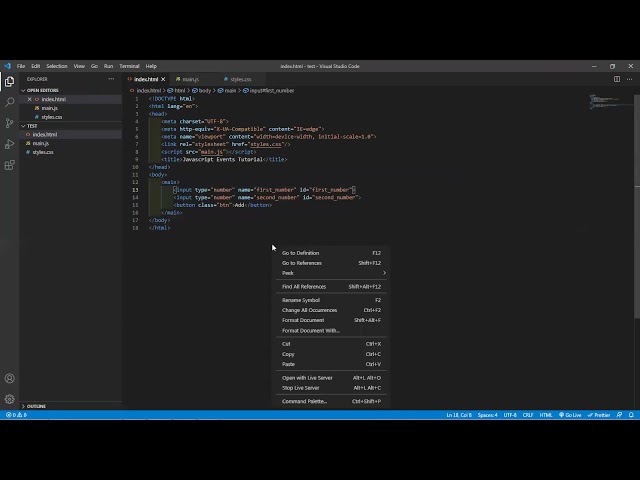Close the index.html tab
Image resolution: width=640 pixels, height=480 pixels.
pos(163,79)
